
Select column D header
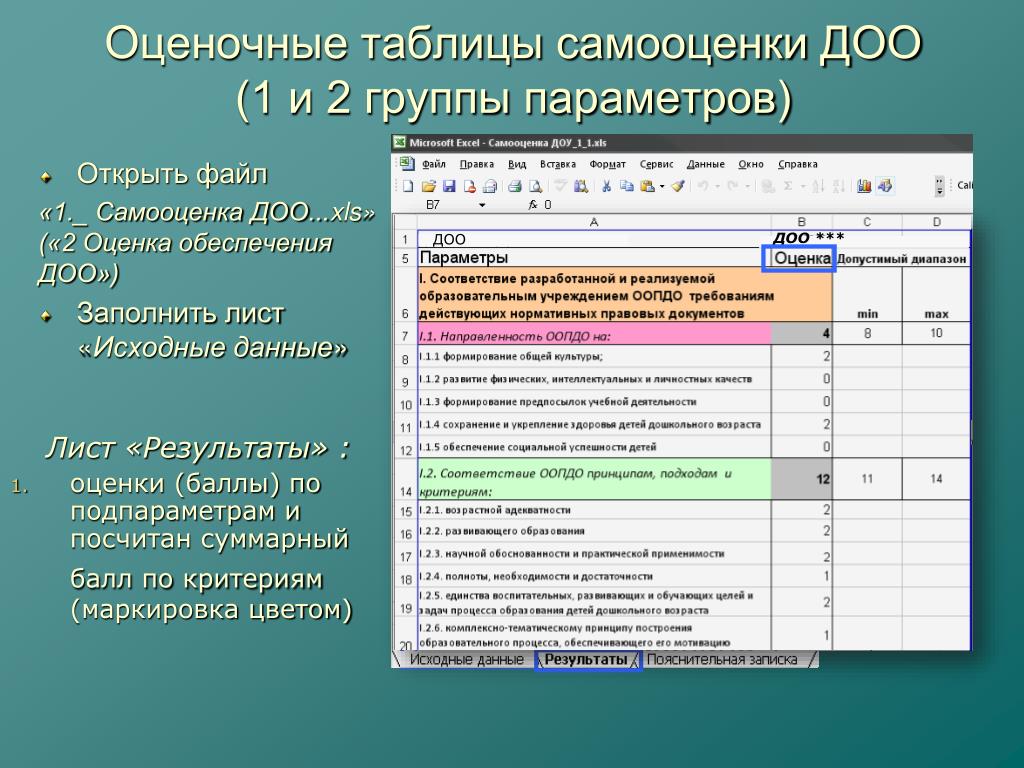pos(936,222)
